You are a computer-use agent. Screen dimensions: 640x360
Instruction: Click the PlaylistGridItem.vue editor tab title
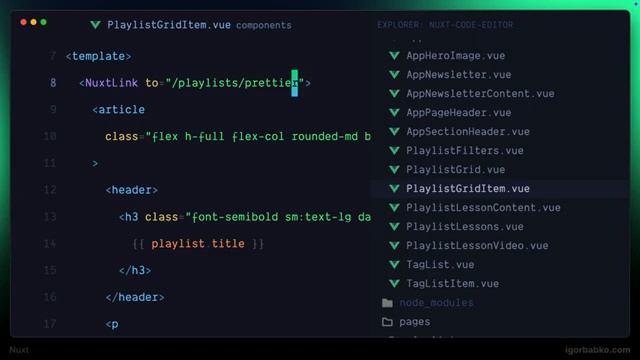[x=169, y=25]
